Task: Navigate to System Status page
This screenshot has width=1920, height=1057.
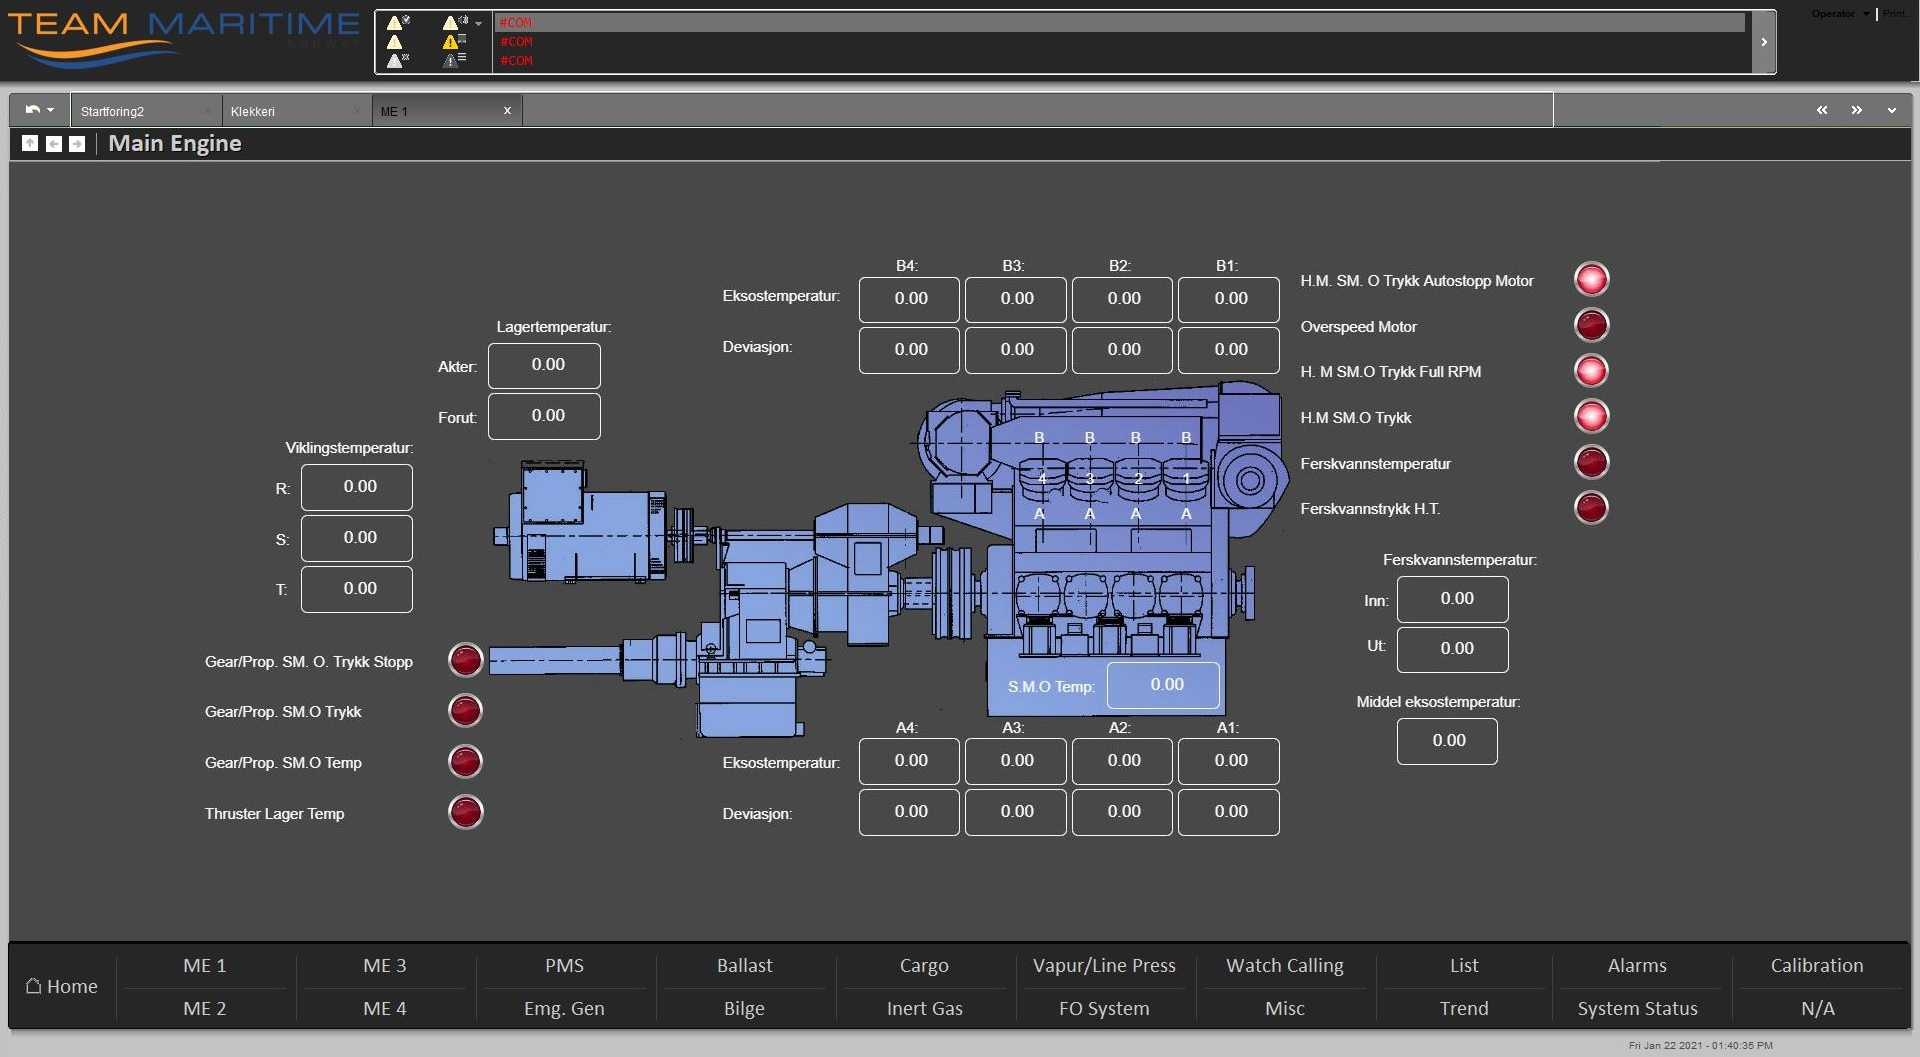Action: 1637,1008
